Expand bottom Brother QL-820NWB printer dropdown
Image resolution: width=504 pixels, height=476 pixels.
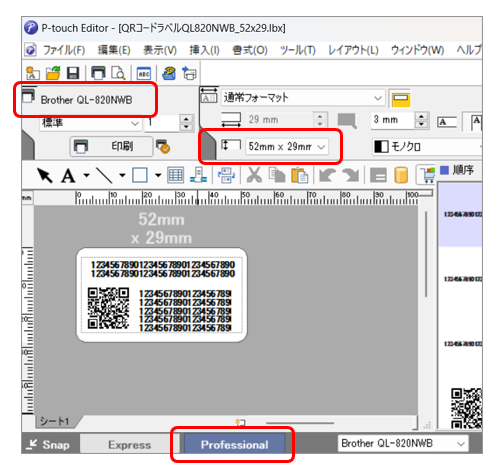pos(461,444)
